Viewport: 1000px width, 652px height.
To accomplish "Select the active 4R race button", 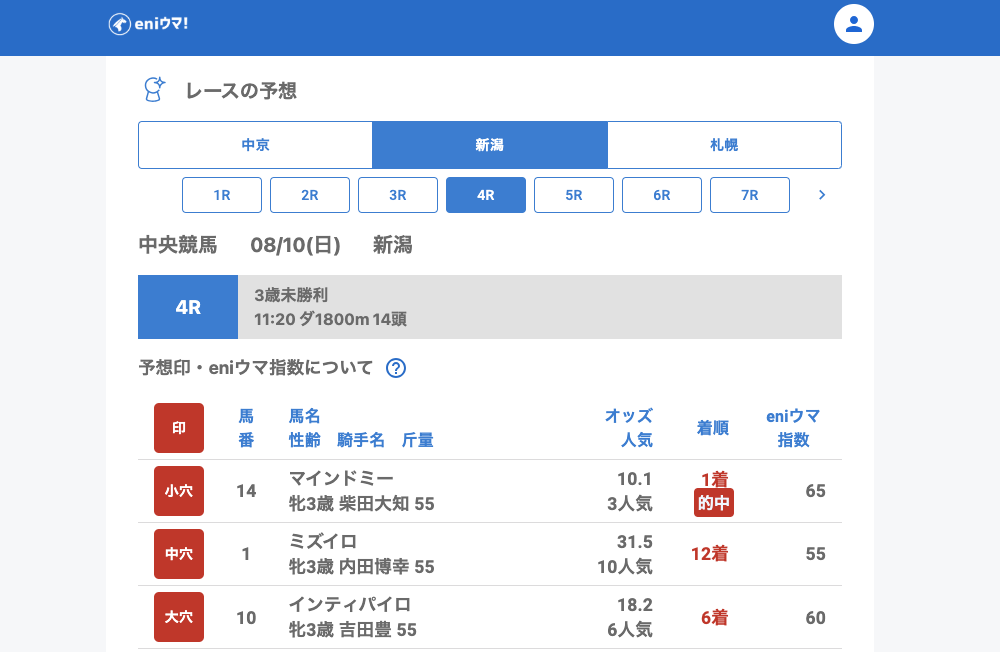I will coord(486,195).
